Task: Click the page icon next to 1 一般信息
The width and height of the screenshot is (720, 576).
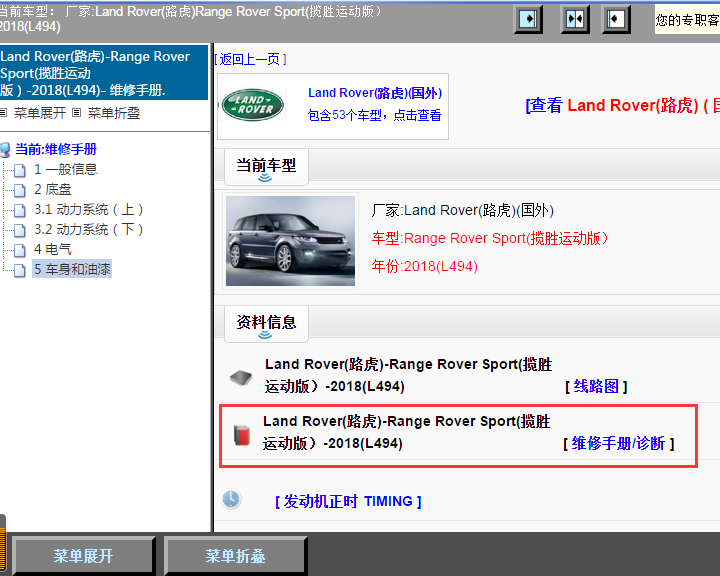Action: click(20, 170)
